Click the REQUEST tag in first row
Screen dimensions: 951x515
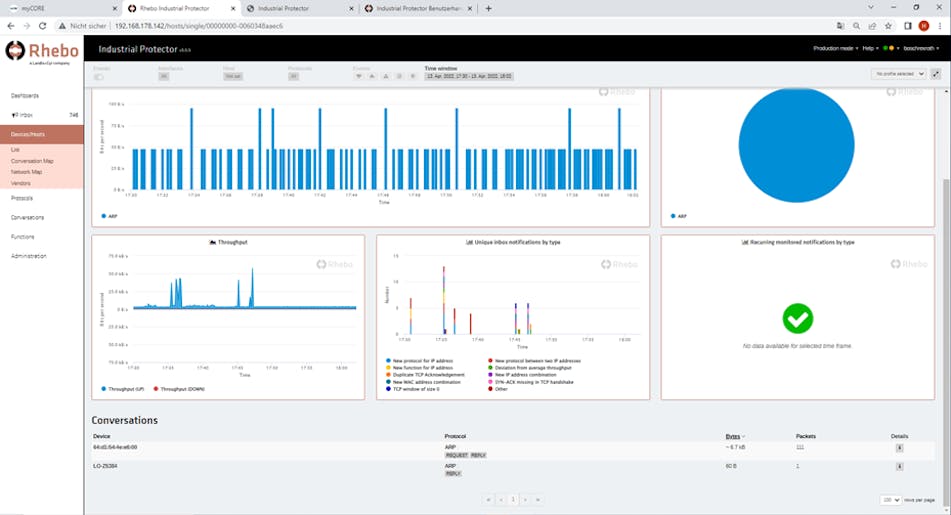click(x=457, y=455)
